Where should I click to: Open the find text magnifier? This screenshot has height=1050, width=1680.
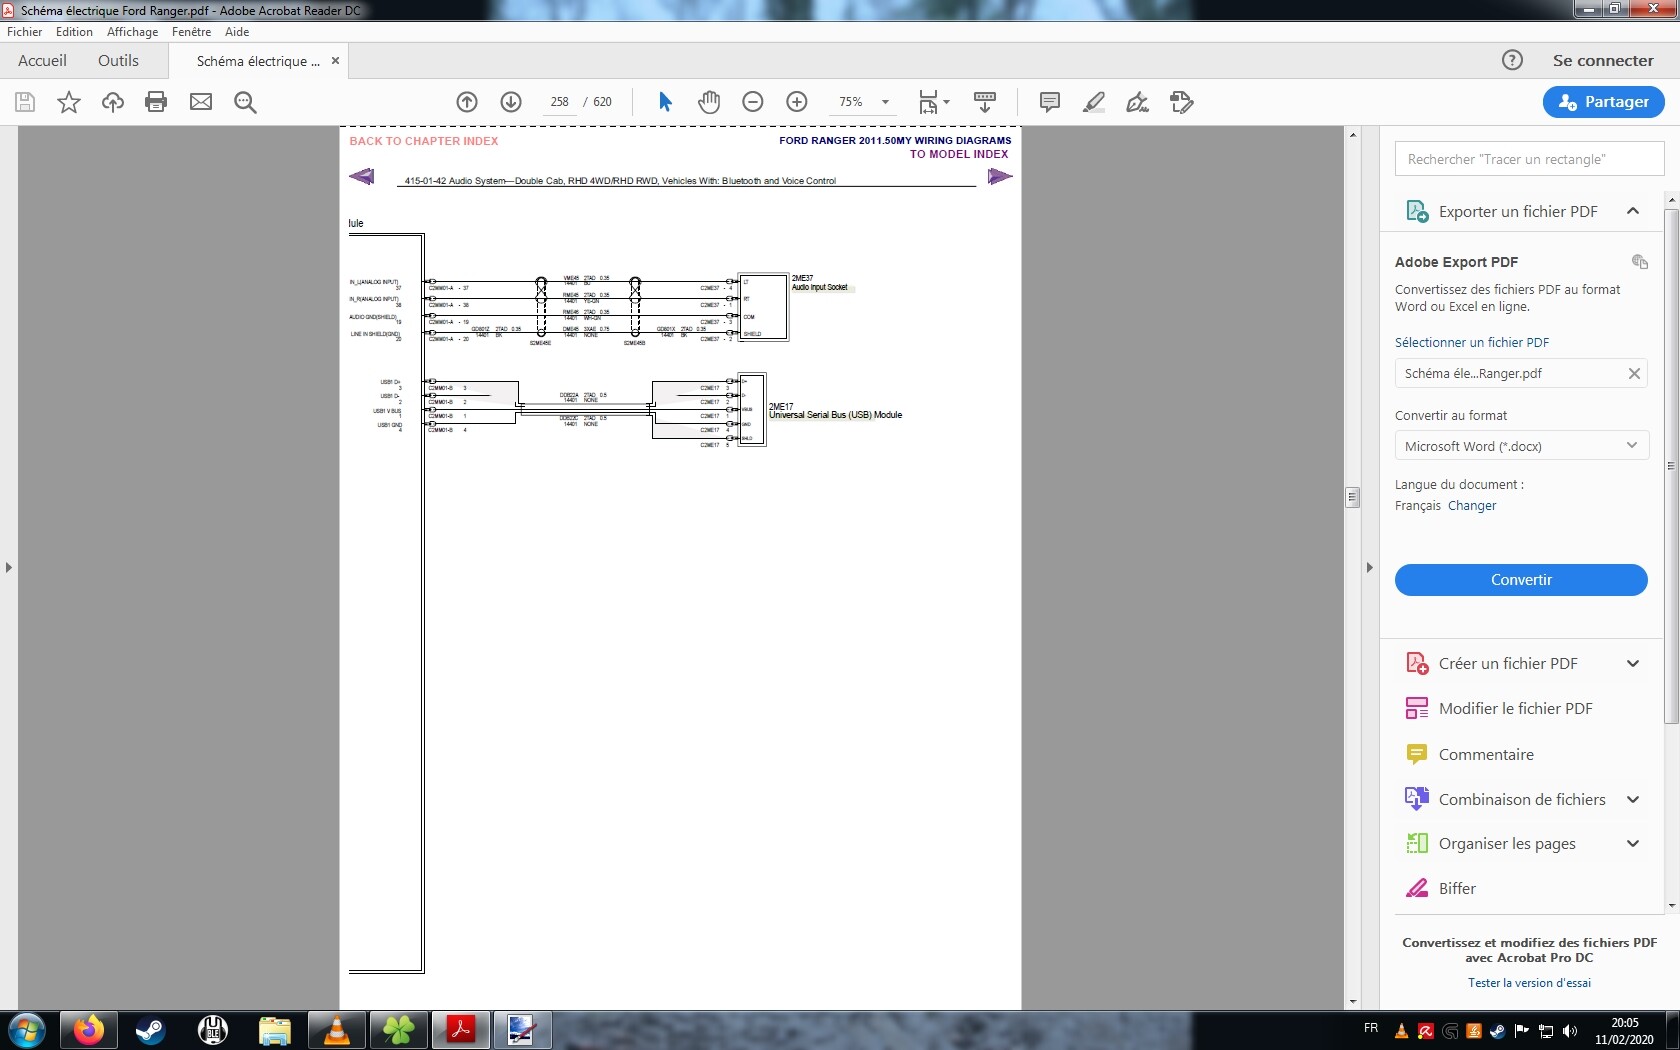pyautogui.click(x=245, y=102)
